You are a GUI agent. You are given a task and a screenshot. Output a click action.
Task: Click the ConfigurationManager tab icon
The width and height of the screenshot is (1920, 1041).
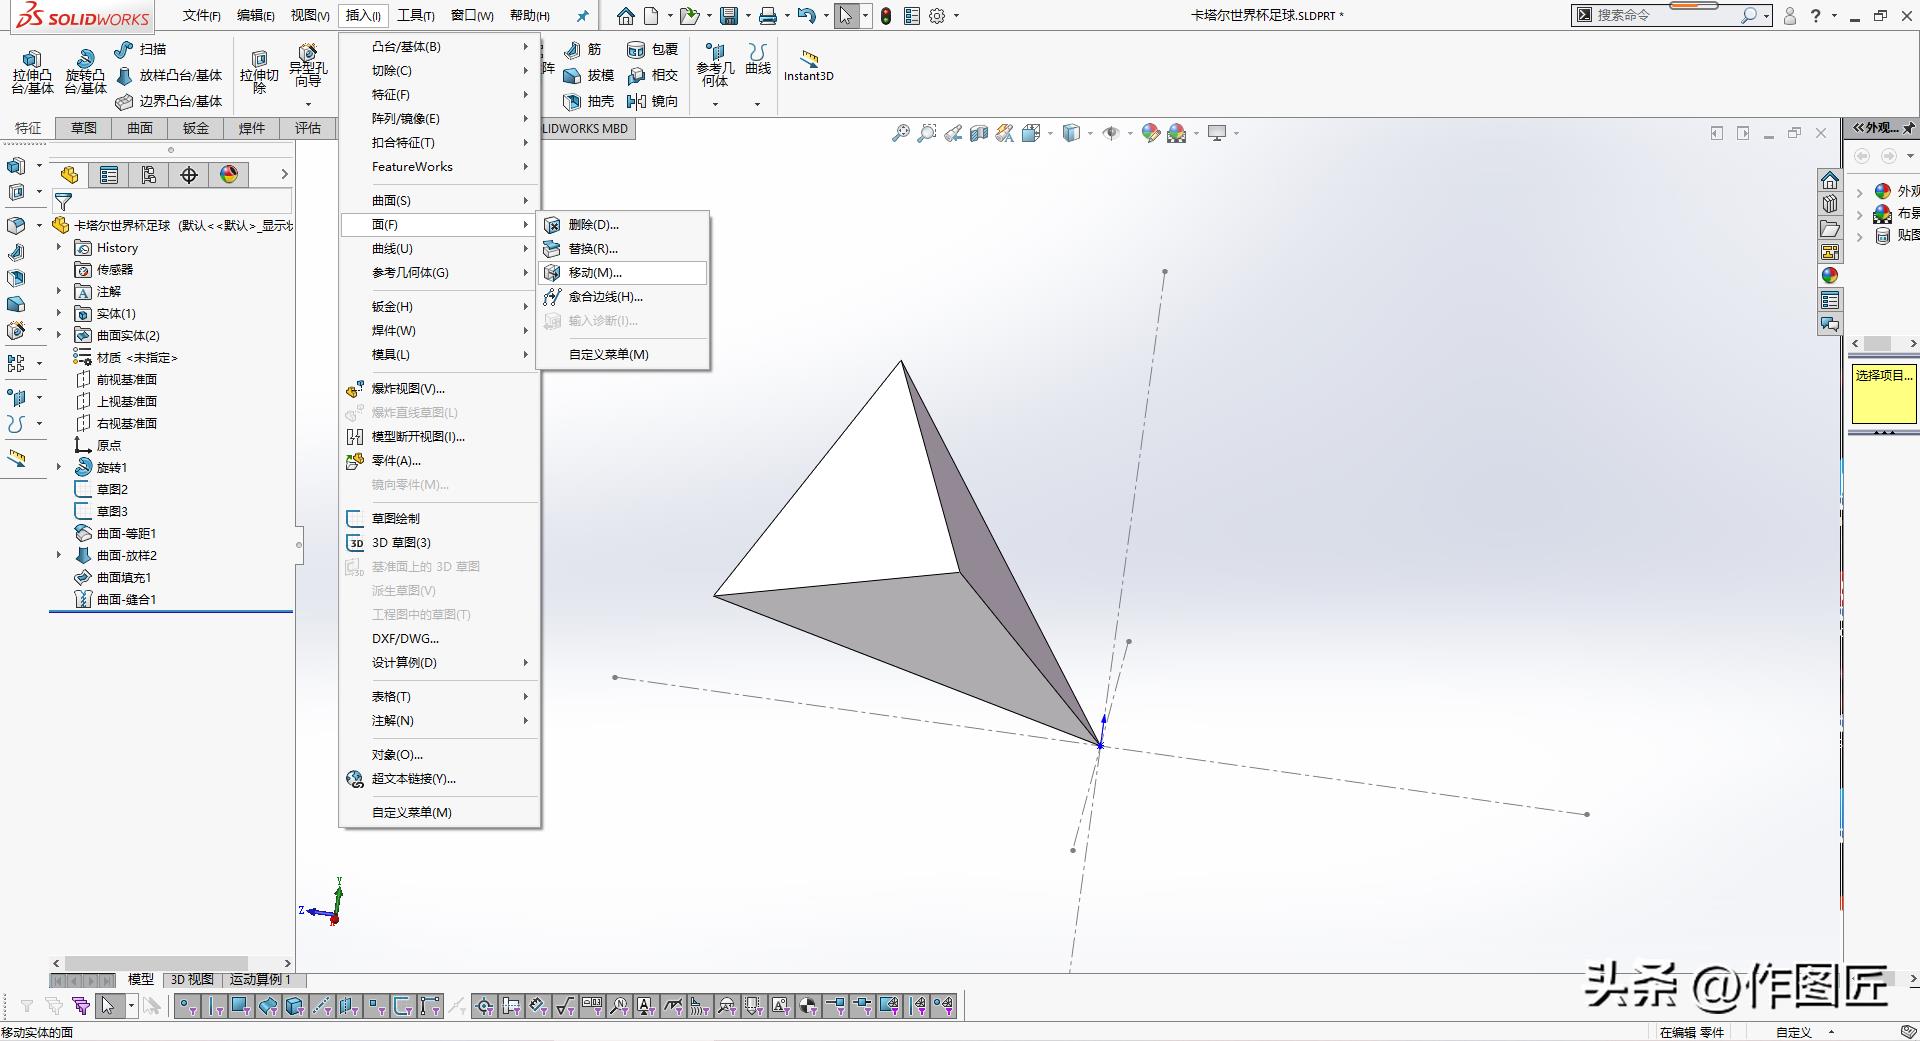149,175
